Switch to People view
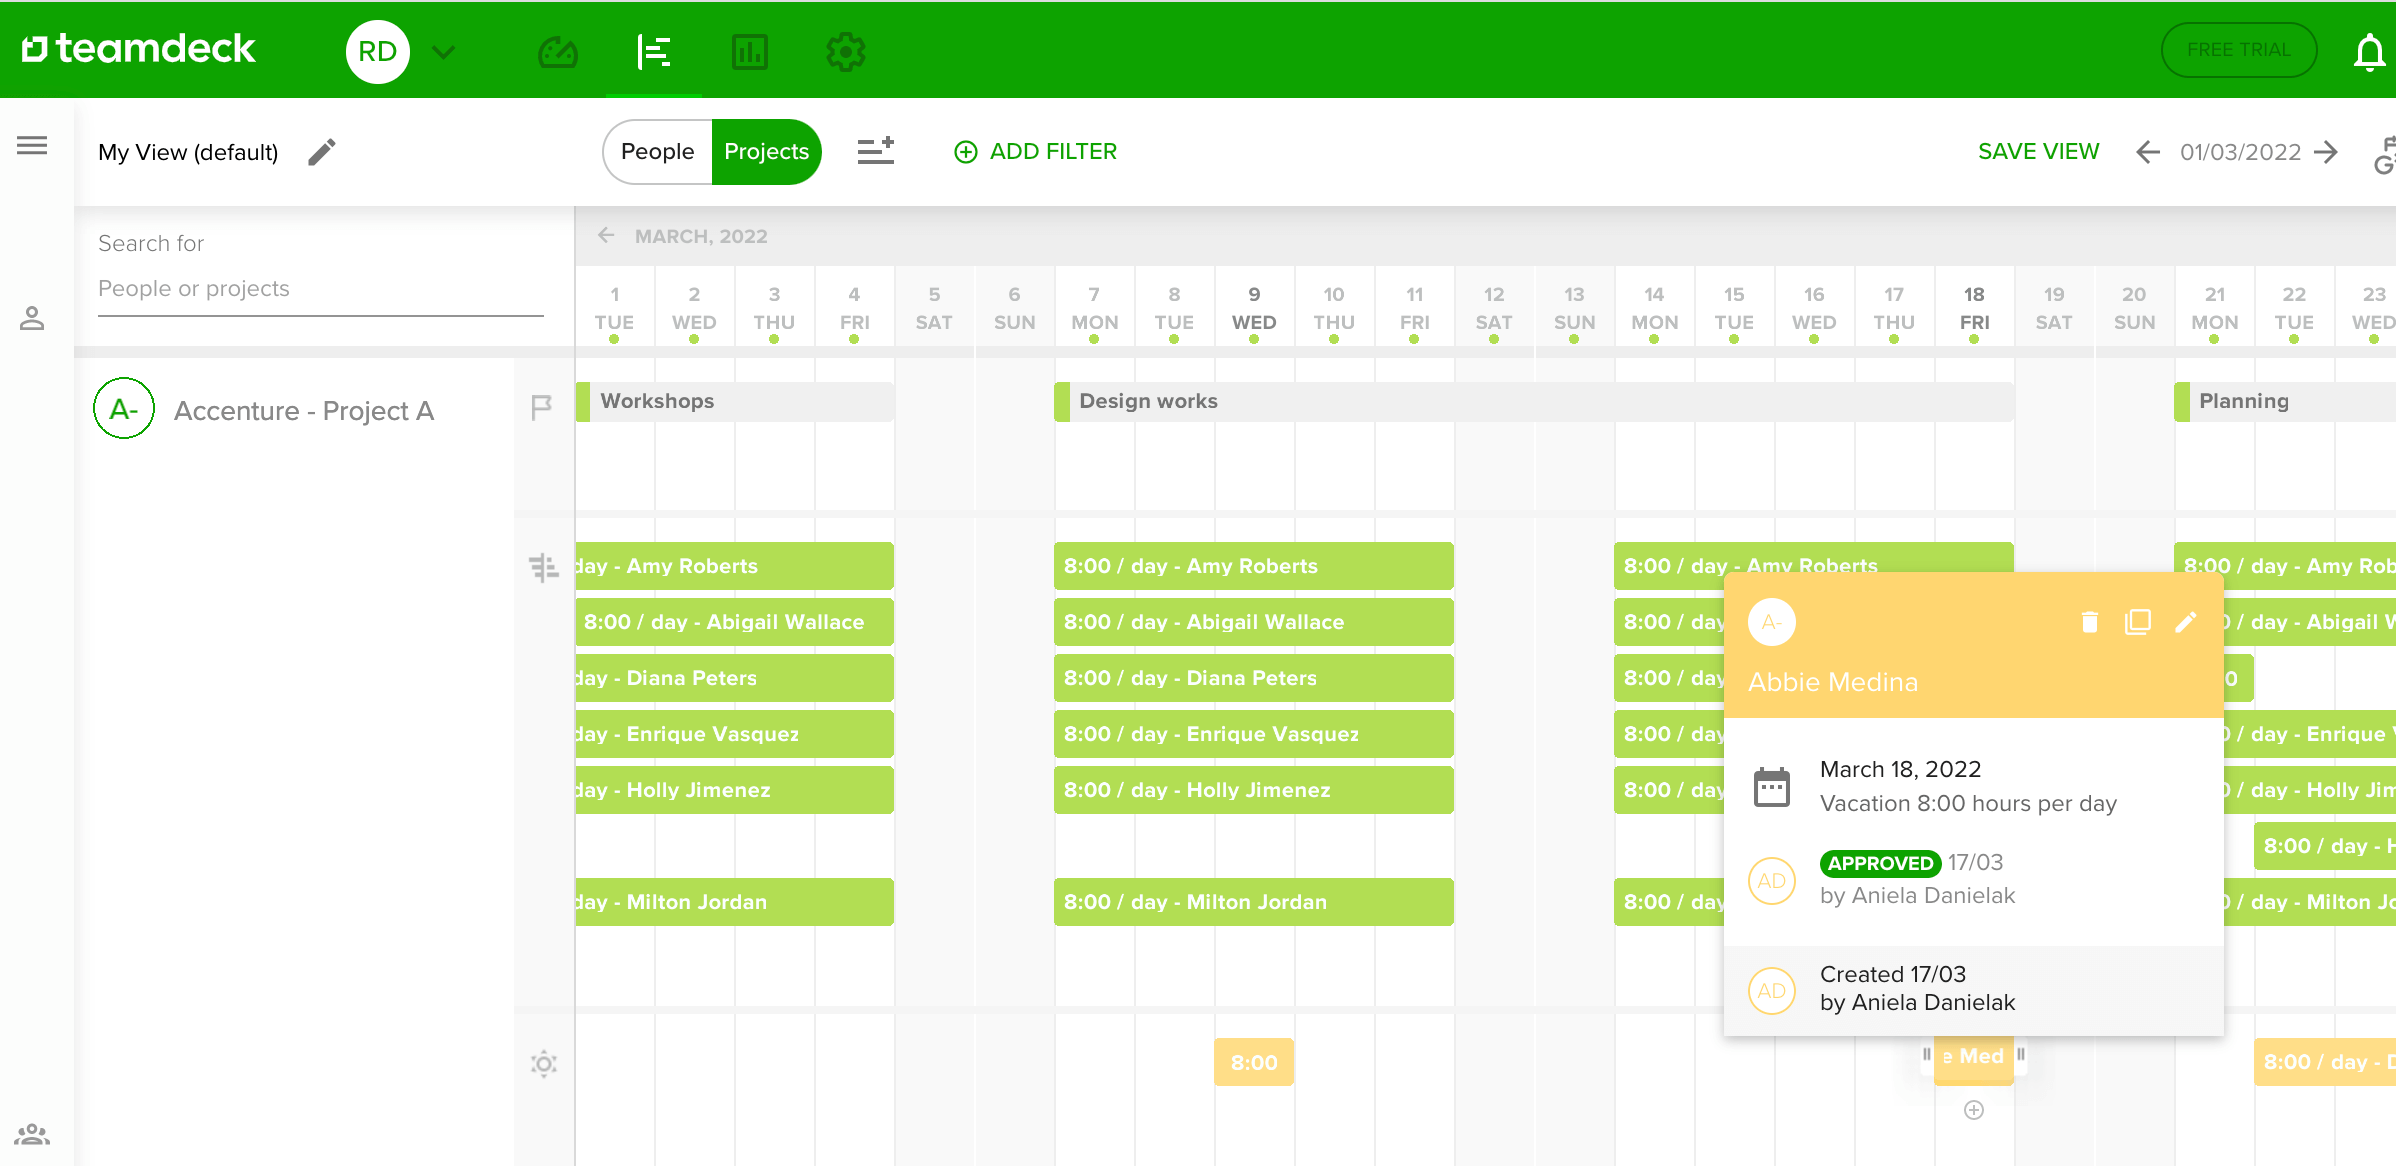The height and width of the screenshot is (1166, 2396). (x=657, y=151)
